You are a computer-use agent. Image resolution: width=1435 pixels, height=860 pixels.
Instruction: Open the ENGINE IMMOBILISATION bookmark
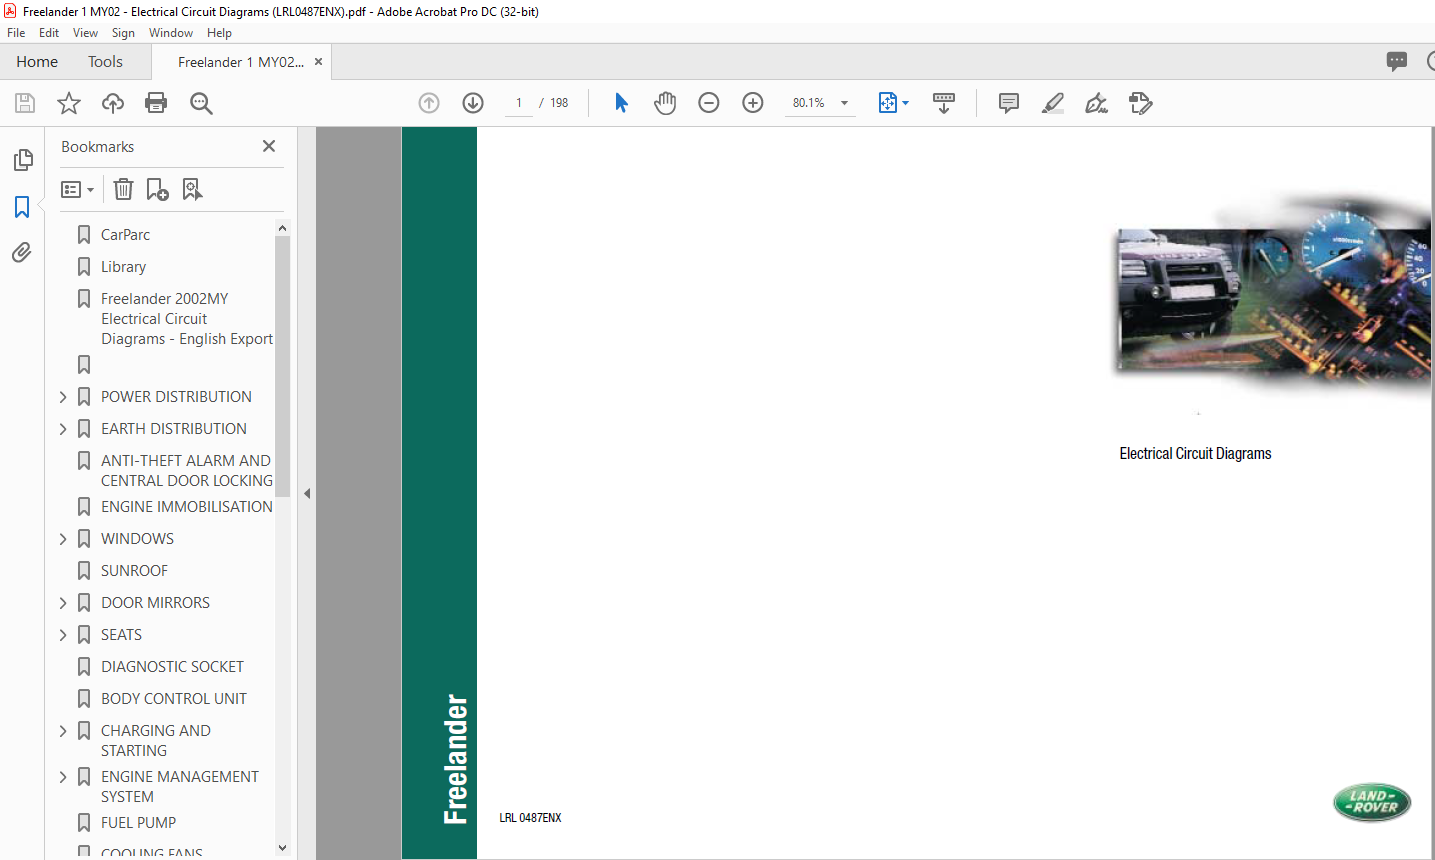pyautogui.click(x=186, y=507)
